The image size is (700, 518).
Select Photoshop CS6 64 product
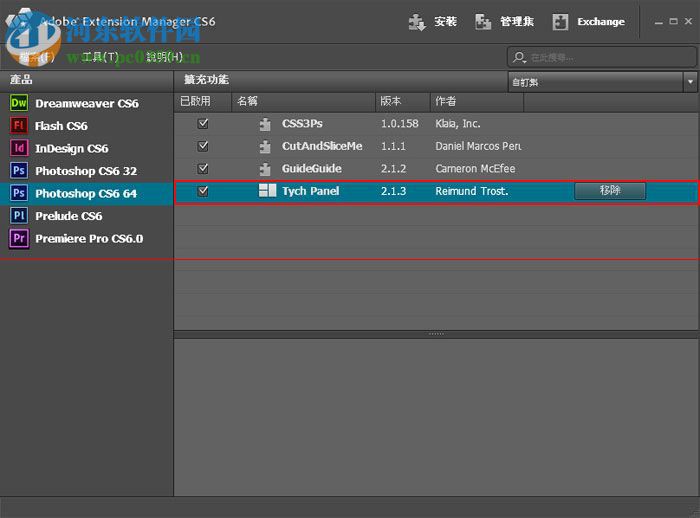pyautogui.click(x=87, y=193)
